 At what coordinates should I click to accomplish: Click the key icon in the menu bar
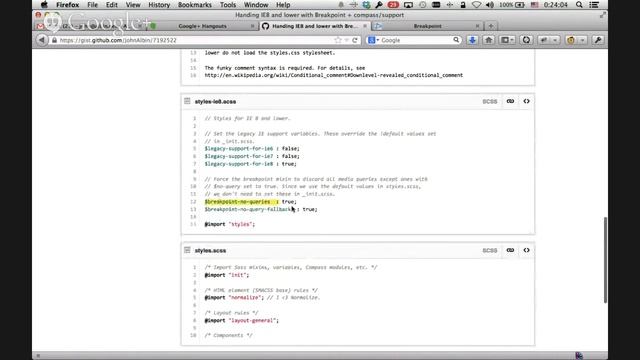(x=379, y=5)
